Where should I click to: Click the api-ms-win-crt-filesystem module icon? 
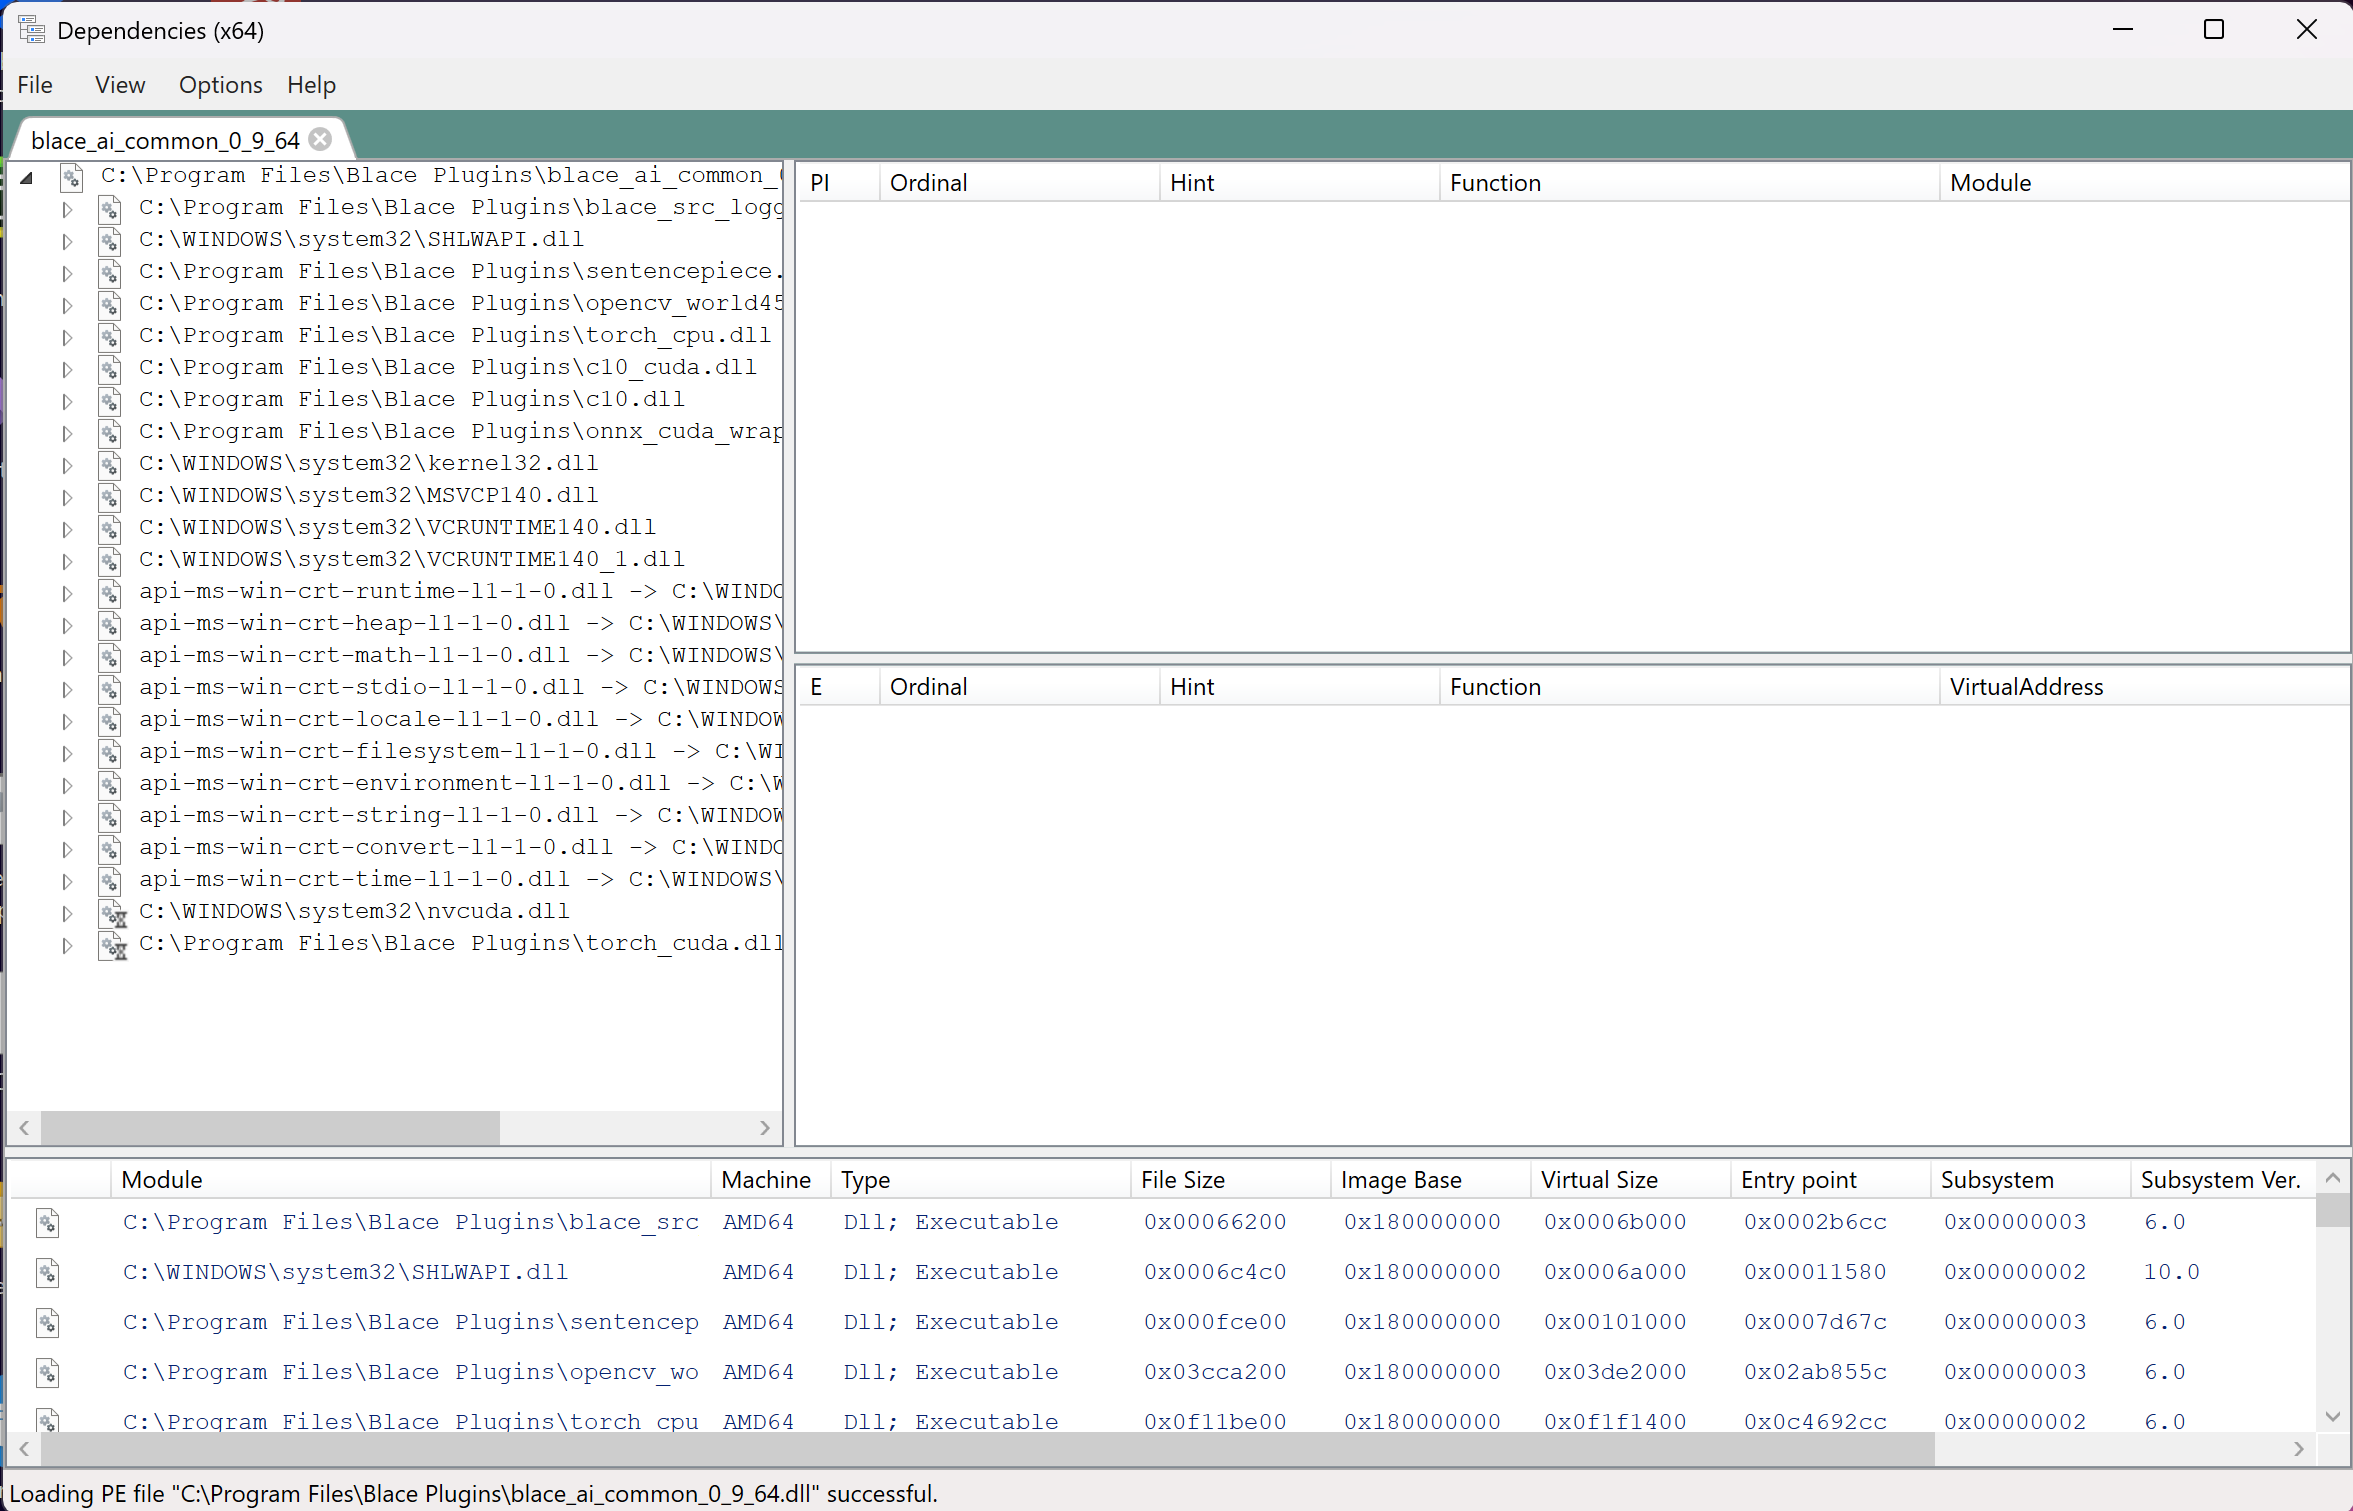point(110,753)
